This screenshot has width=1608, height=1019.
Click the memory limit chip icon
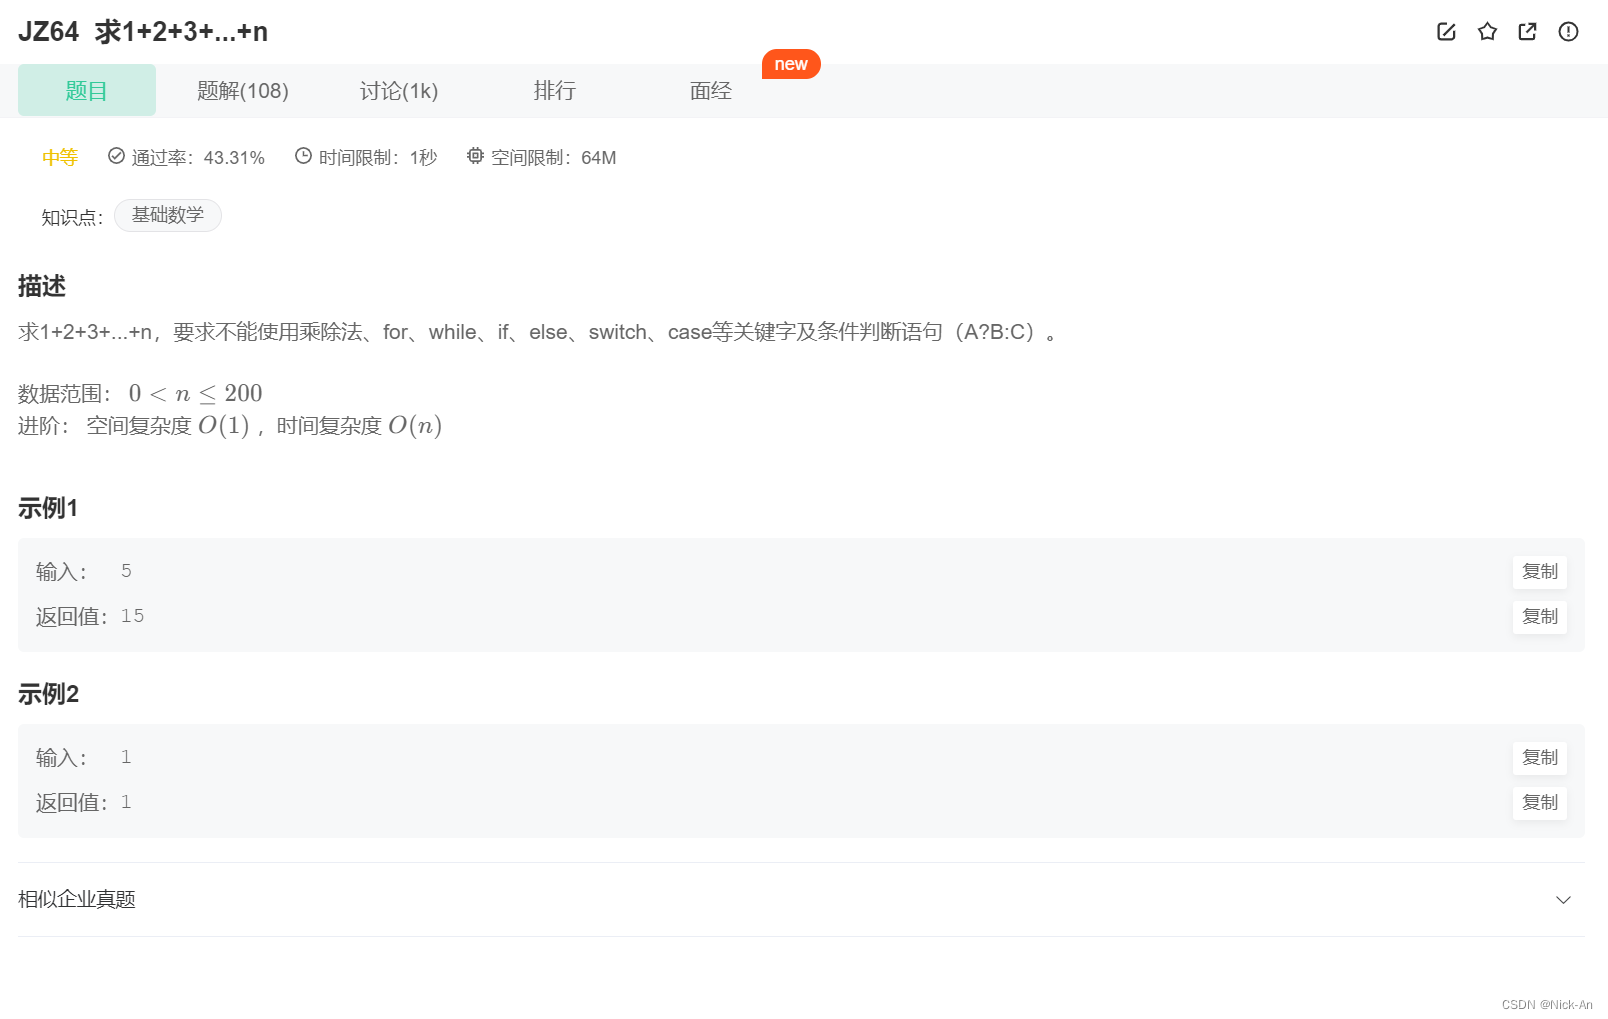pos(475,156)
